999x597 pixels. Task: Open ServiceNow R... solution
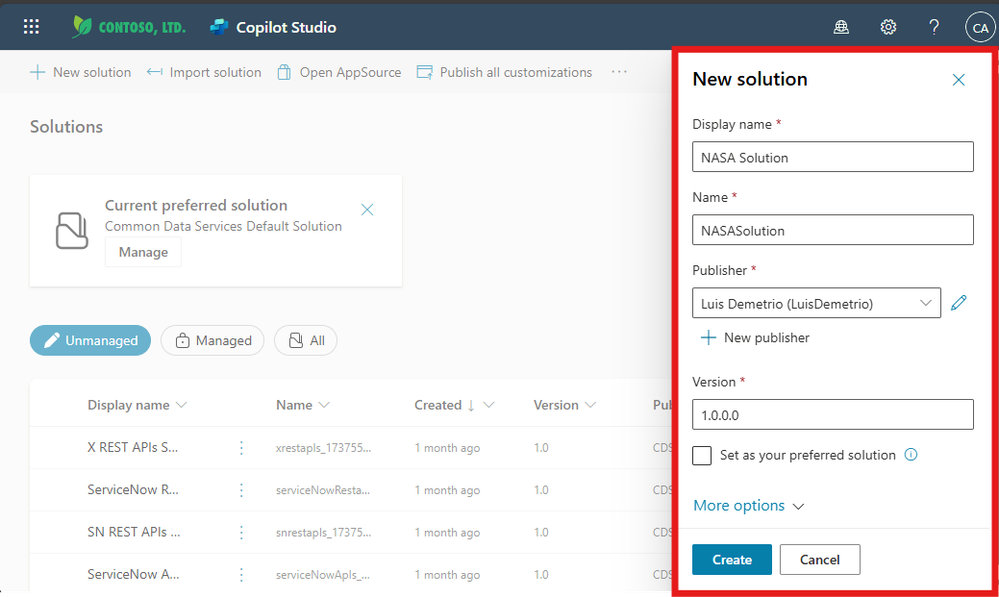pos(133,489)
